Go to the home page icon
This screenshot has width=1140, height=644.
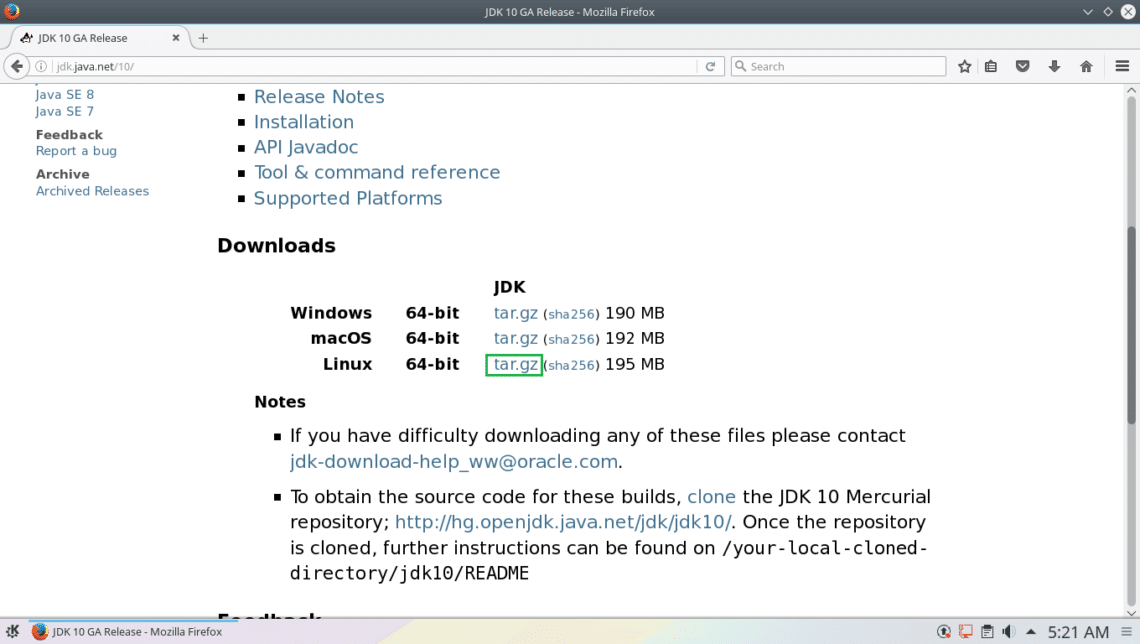1086,66
